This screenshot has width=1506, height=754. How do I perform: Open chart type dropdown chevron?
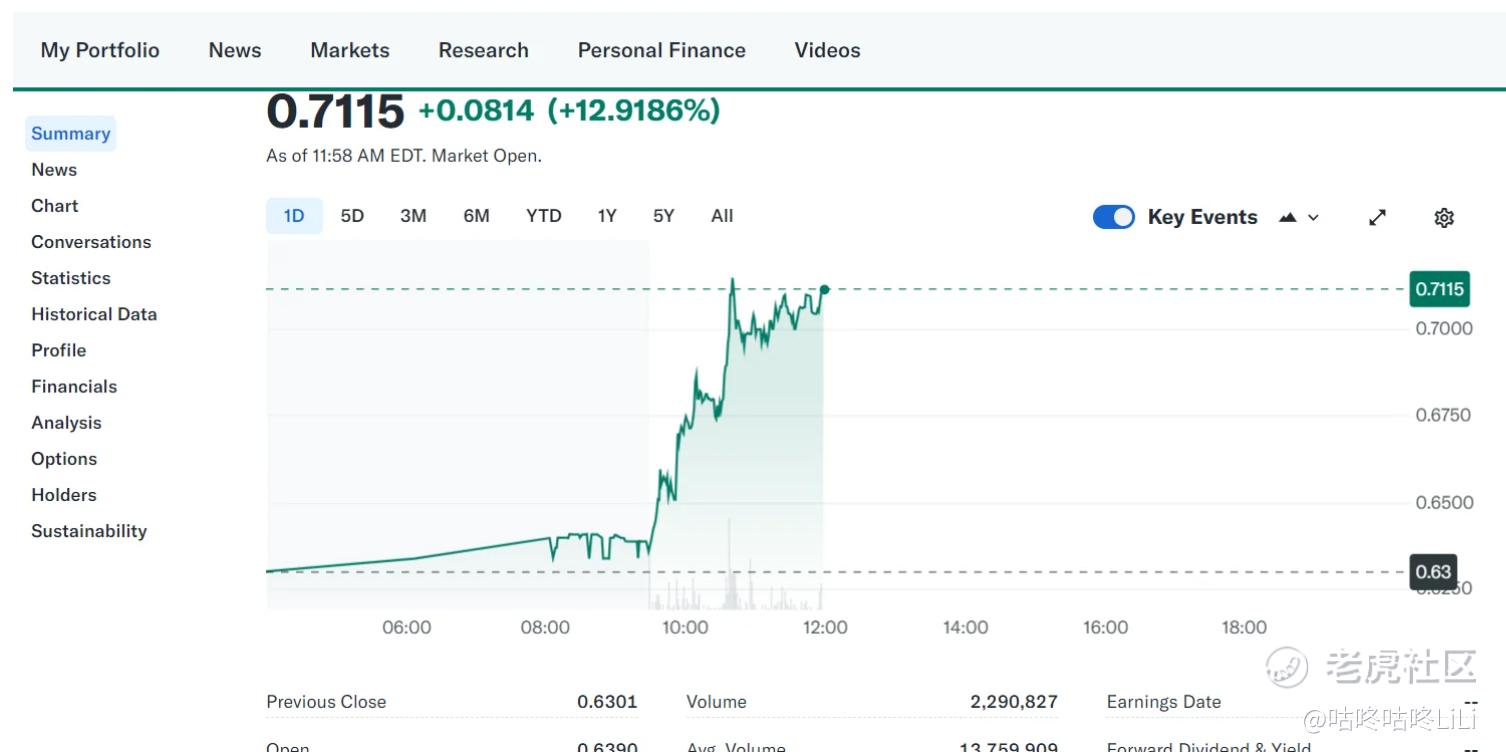coord(1313,217)
